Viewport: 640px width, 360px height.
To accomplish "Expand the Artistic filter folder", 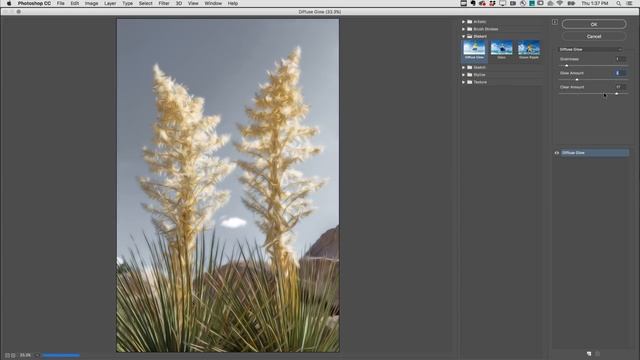I will (463, 22).
